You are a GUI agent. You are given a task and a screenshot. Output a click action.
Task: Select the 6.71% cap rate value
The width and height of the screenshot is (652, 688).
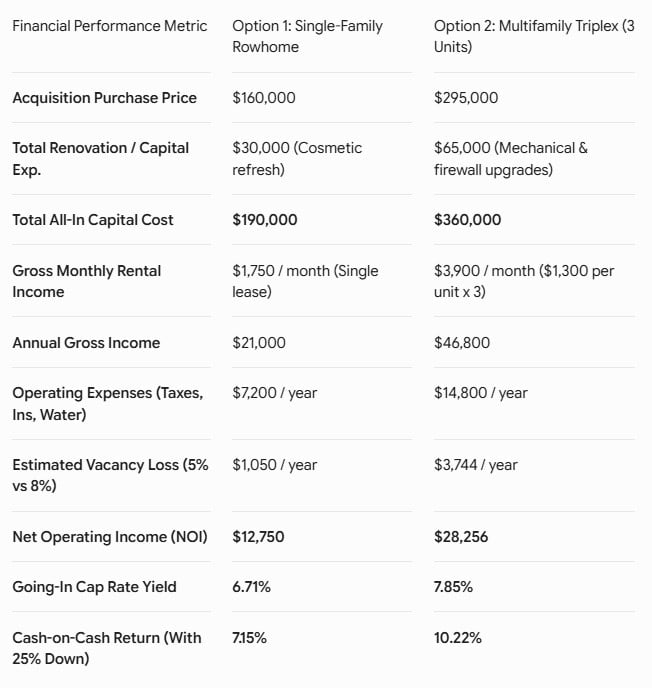(251, 587)
